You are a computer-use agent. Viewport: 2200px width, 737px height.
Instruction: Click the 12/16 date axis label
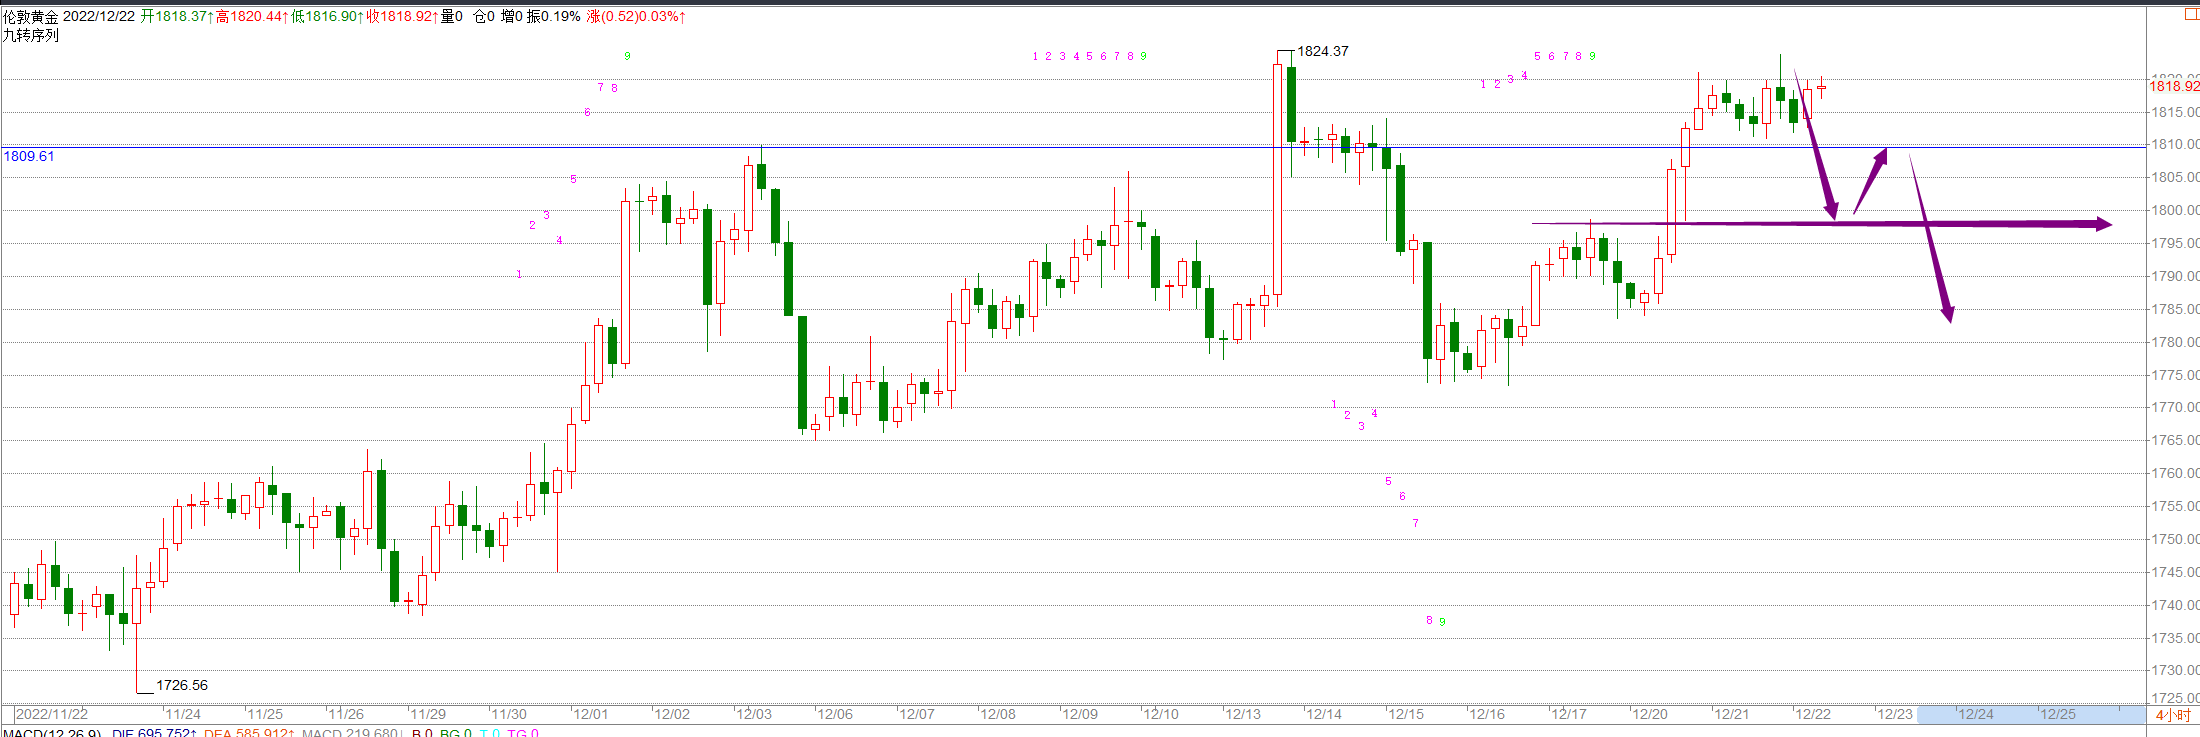pyautogui.click(x=1487, y=714)
